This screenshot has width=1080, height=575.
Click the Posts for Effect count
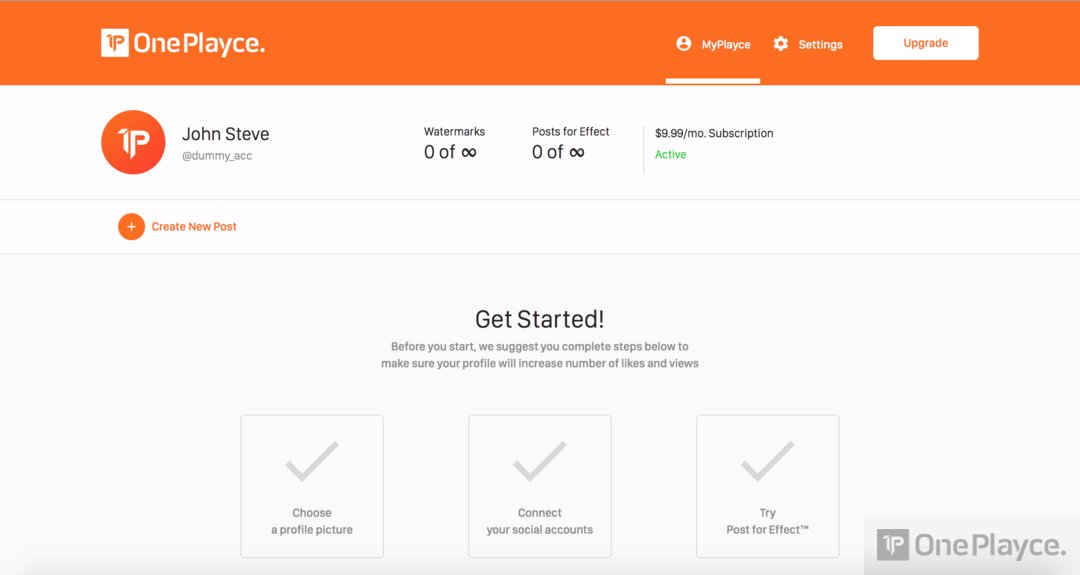pos(558,152)
